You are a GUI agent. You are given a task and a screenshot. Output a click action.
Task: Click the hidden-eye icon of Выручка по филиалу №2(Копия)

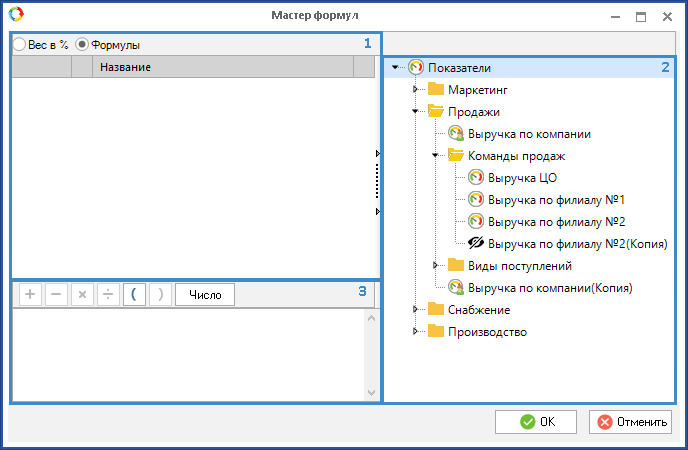tap(476, 243)
